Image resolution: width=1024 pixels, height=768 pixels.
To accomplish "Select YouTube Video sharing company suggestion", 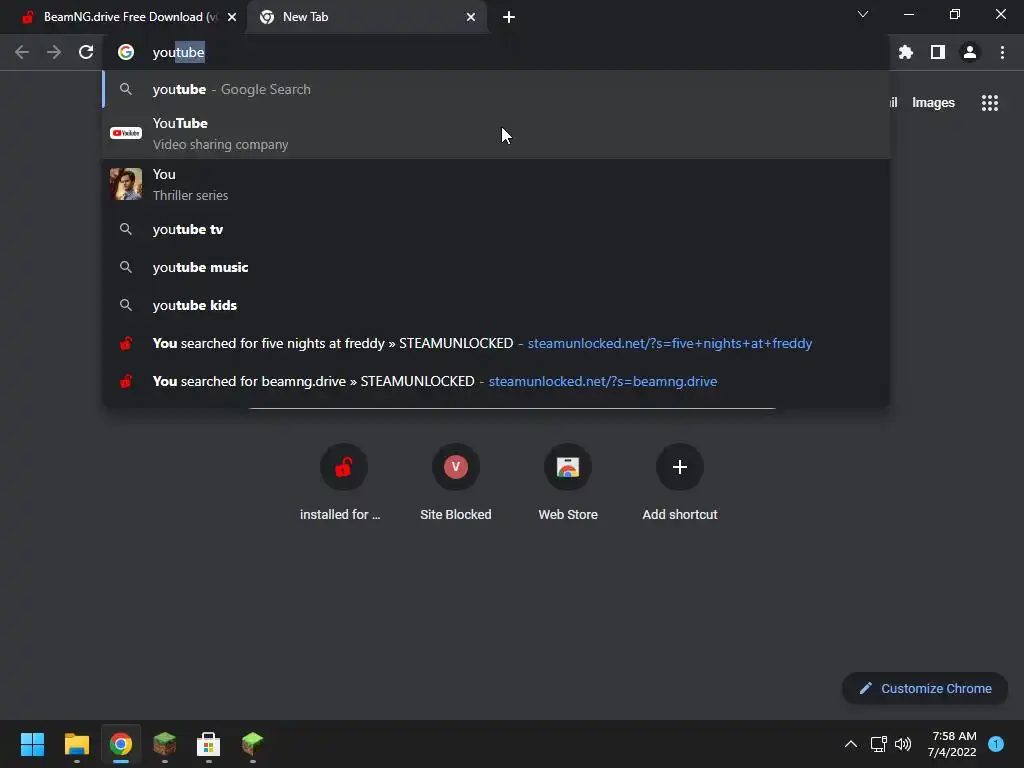I will (x=496, y=133).
